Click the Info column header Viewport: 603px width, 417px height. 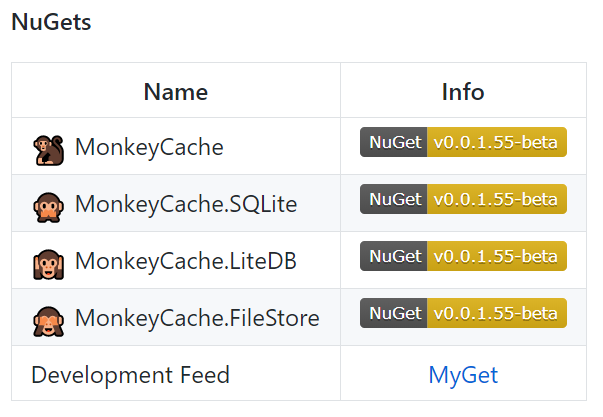pyautogui.click(x=463, y=92)
